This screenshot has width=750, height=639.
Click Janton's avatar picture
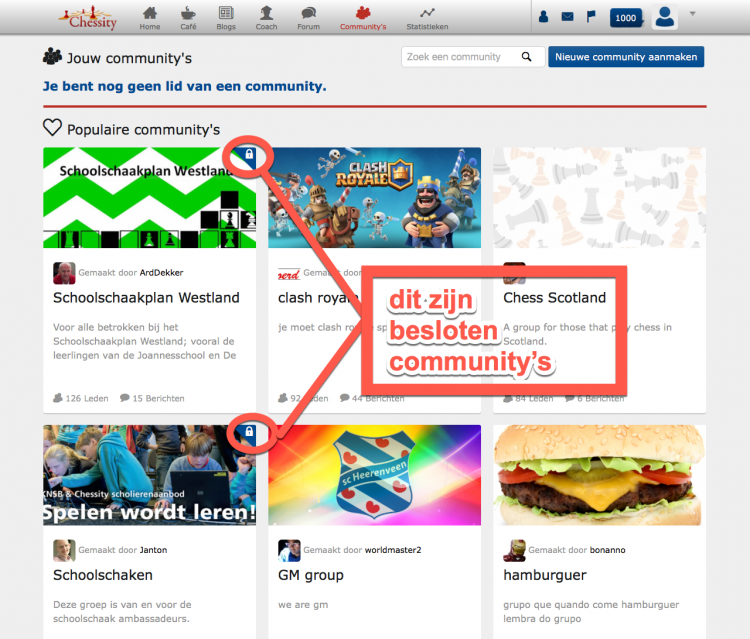tap(64, 551)
